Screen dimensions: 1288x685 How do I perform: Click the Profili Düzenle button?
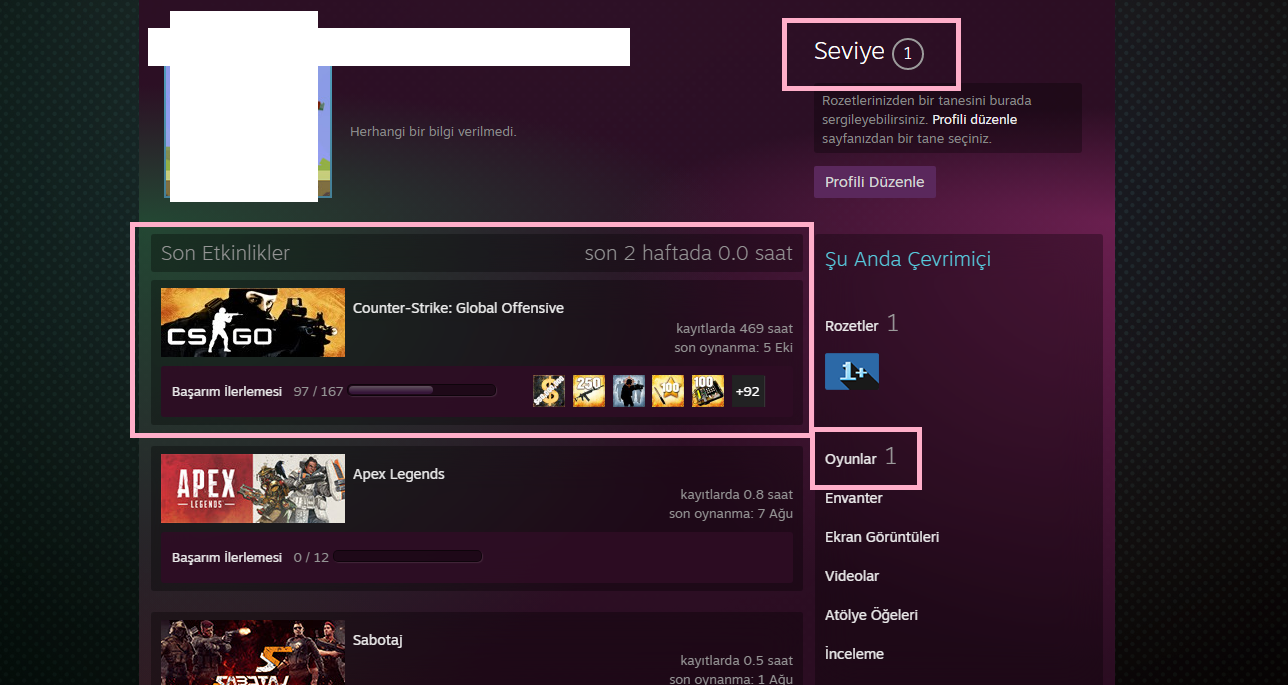tap(875, 182)
